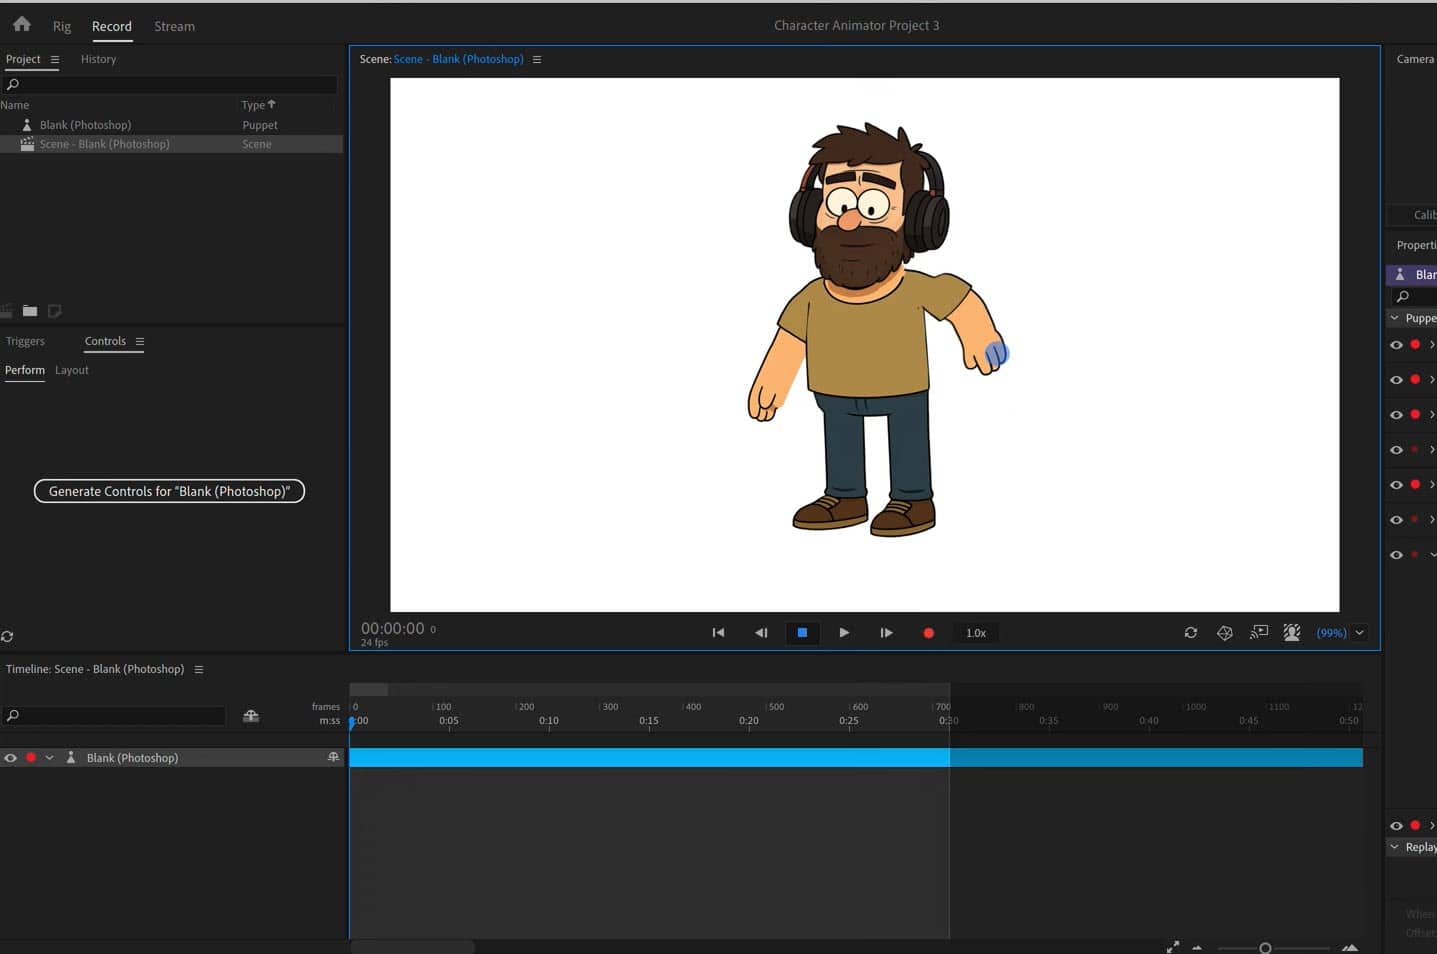The width and height of the screenshot is (1437, 954).
Task: Open the scene zoom percentage dropdown
Action: pos(1359,633)
